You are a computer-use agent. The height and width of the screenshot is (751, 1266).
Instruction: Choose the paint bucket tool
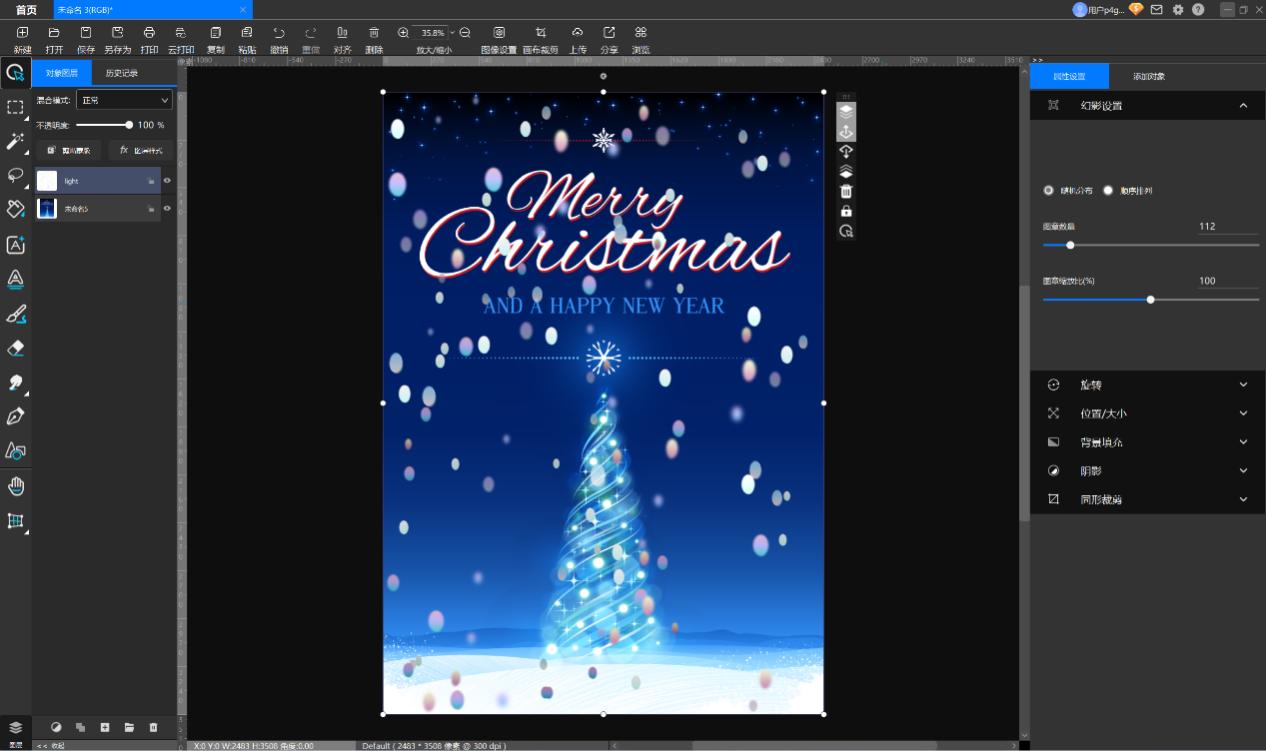pos(15,209)
